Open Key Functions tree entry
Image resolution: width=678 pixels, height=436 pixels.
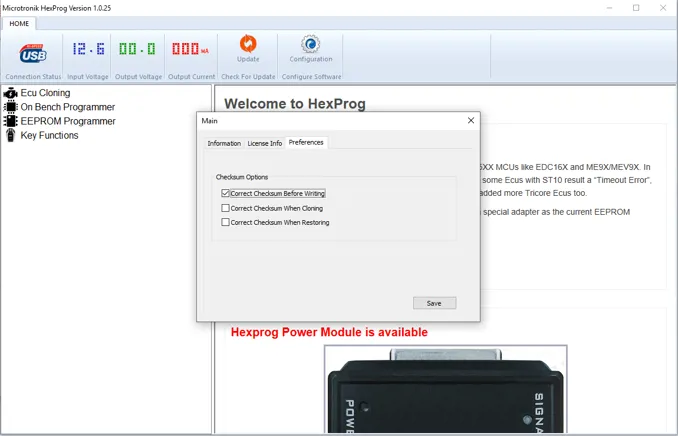click(49, 135)
